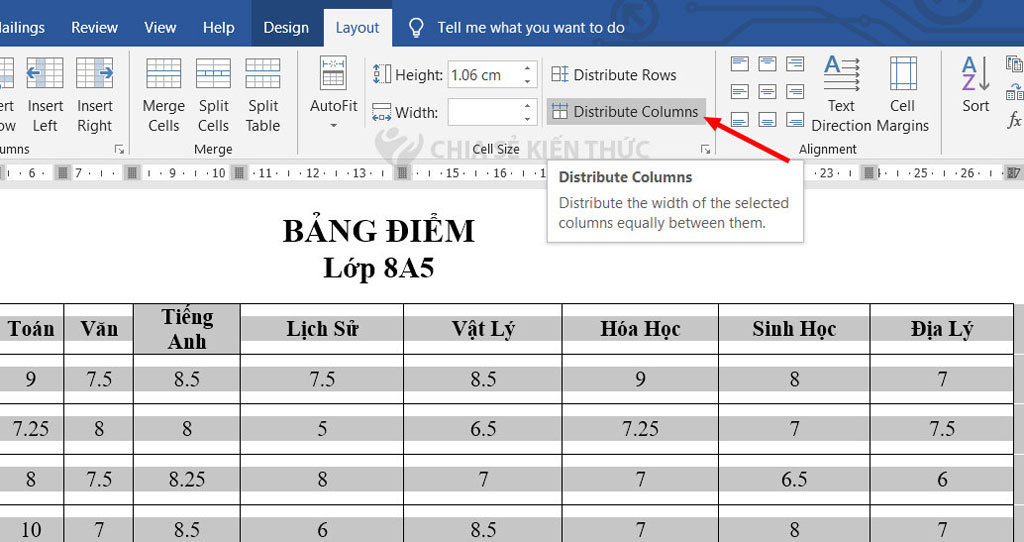The width and height of the screenshot is (1024, 542).
Task: Change Text Direction in cells
Action: click(x=841, y=95)
